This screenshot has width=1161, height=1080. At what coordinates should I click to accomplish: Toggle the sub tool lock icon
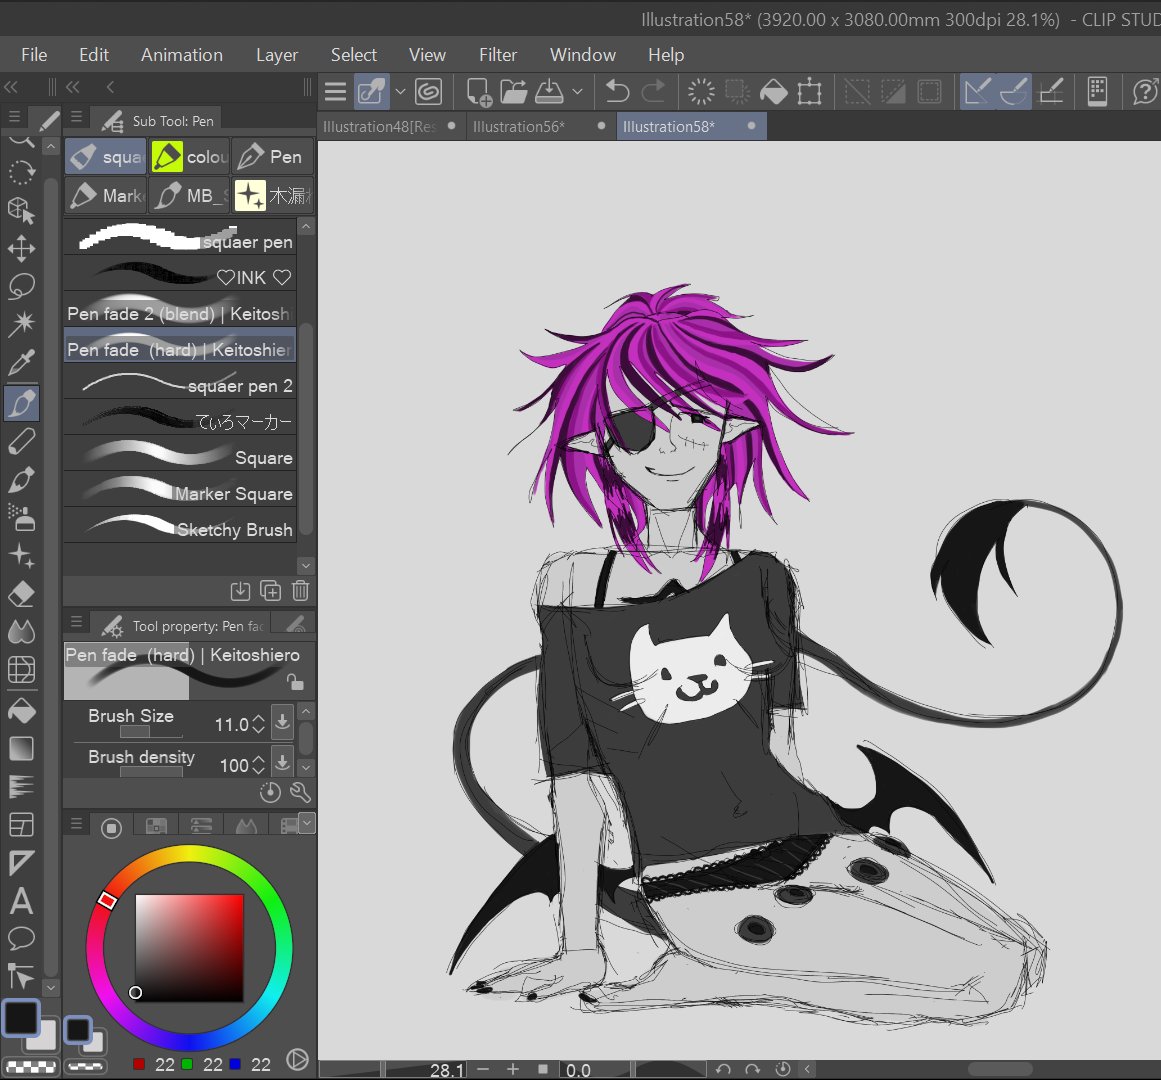tap(295, 682)
